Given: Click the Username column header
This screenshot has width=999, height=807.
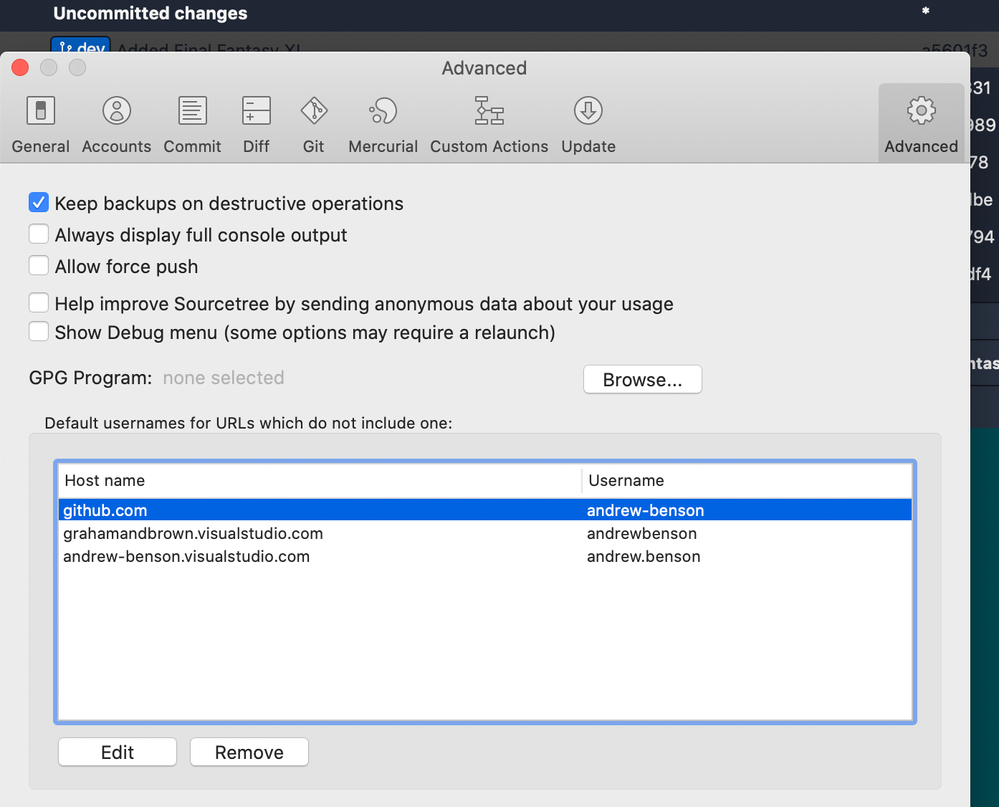Looking at the screenshot, I should coord(747,480).
